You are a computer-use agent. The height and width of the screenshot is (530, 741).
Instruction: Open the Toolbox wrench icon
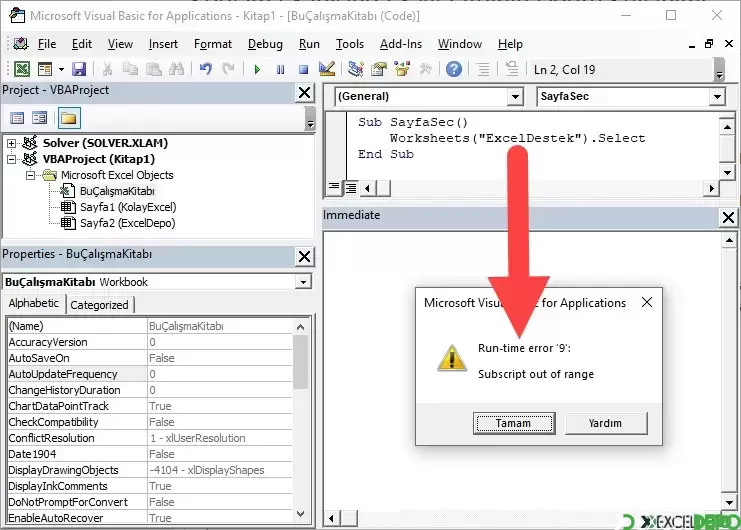[x=426, y=69]
